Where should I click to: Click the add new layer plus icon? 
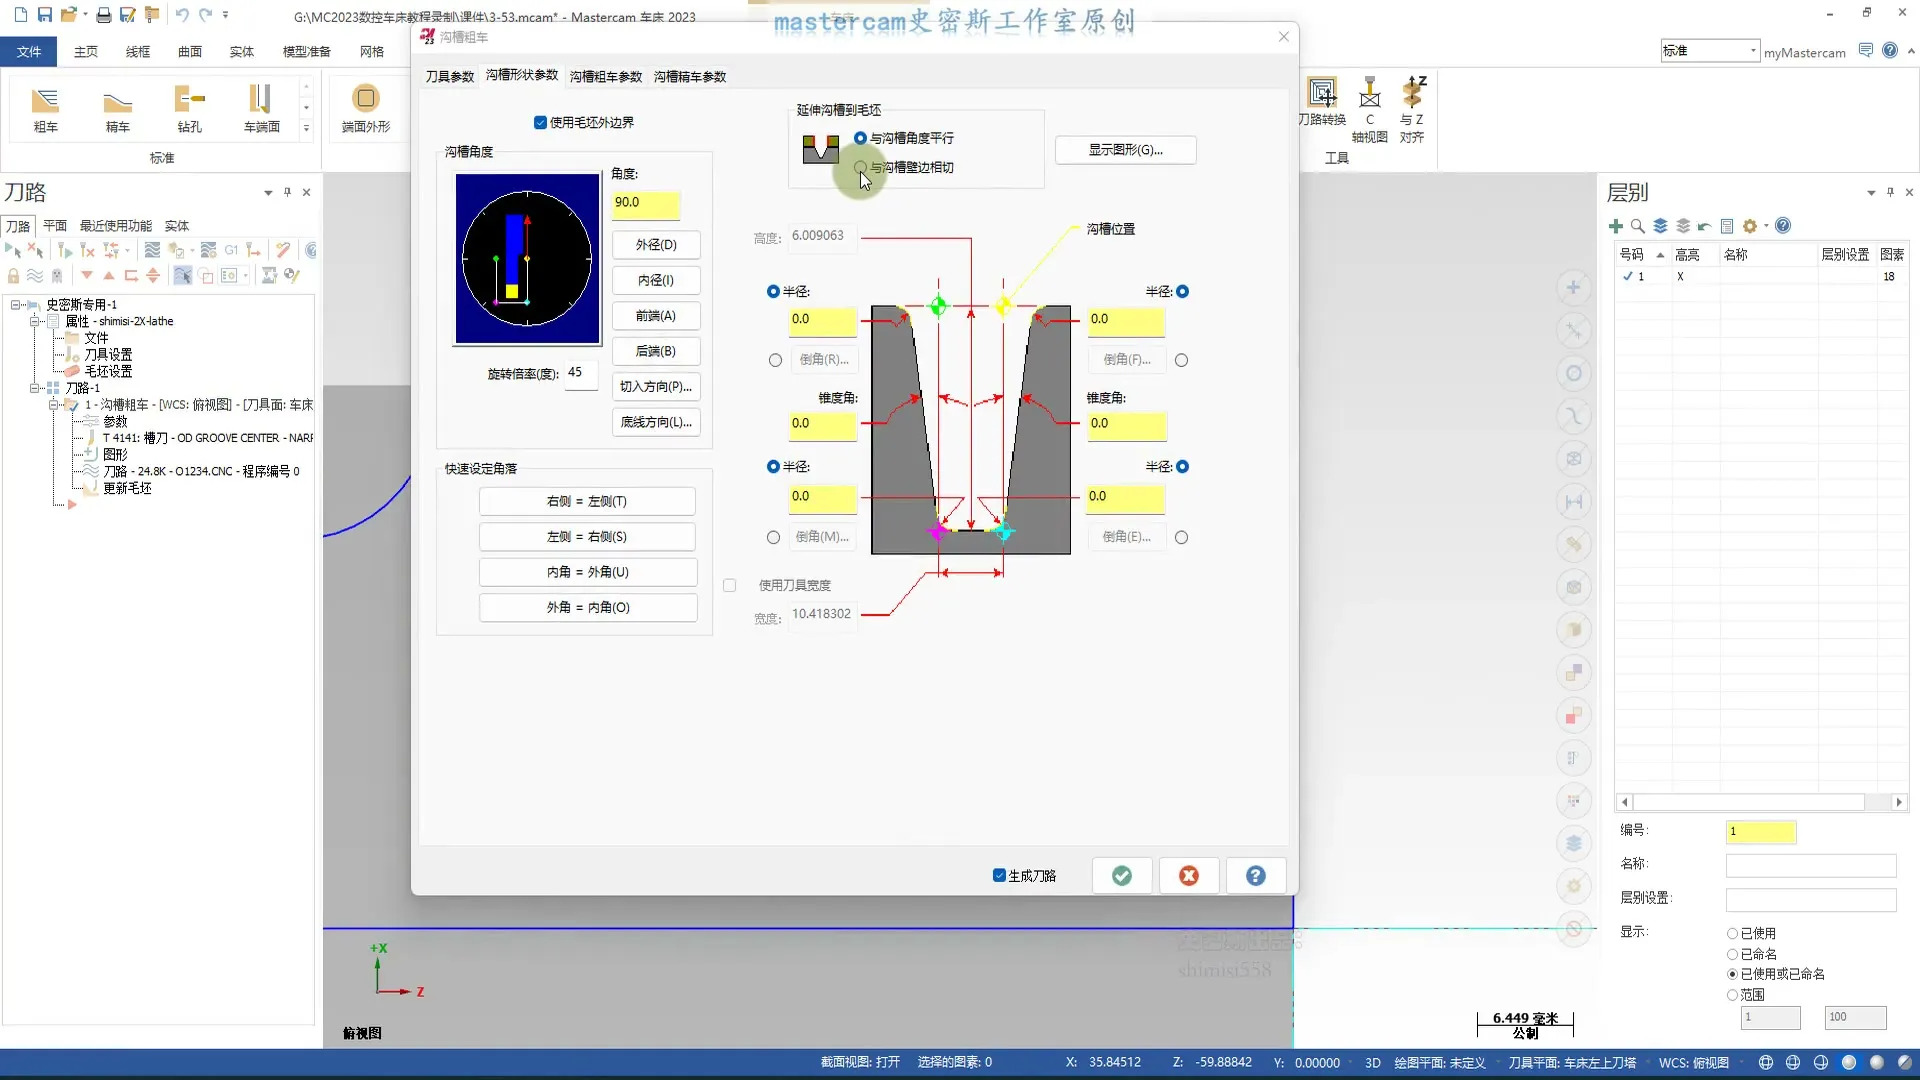1615,226
